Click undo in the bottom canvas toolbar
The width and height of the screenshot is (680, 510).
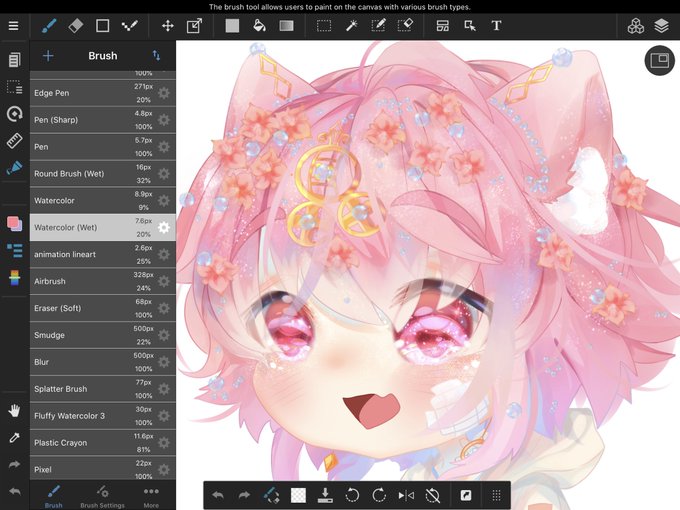click(218, 495)
